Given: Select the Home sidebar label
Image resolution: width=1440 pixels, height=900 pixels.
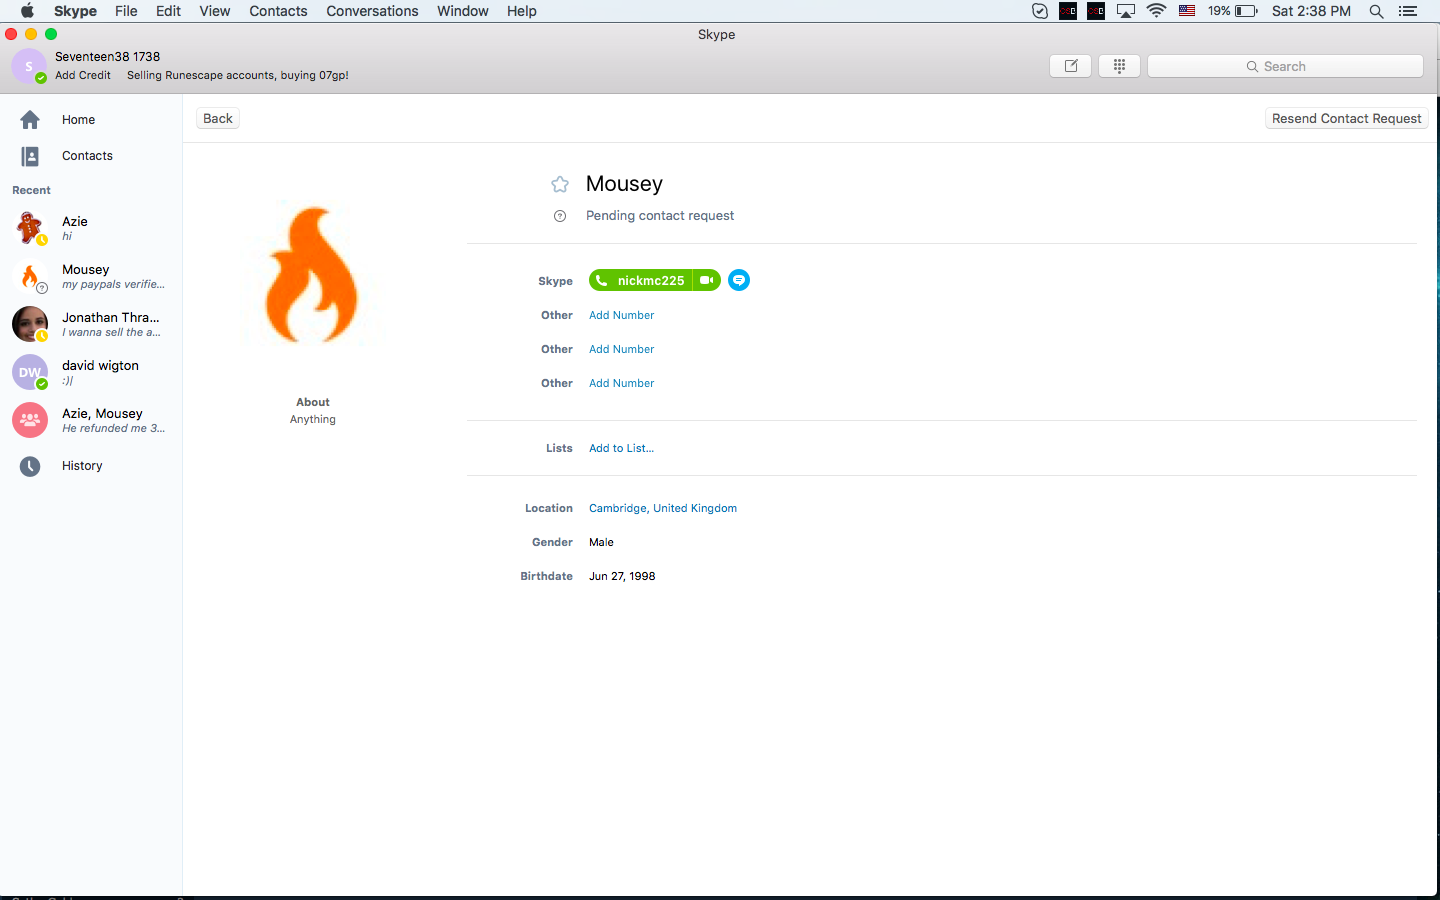Looking at the screenshot, I should [x=79, y=120].
